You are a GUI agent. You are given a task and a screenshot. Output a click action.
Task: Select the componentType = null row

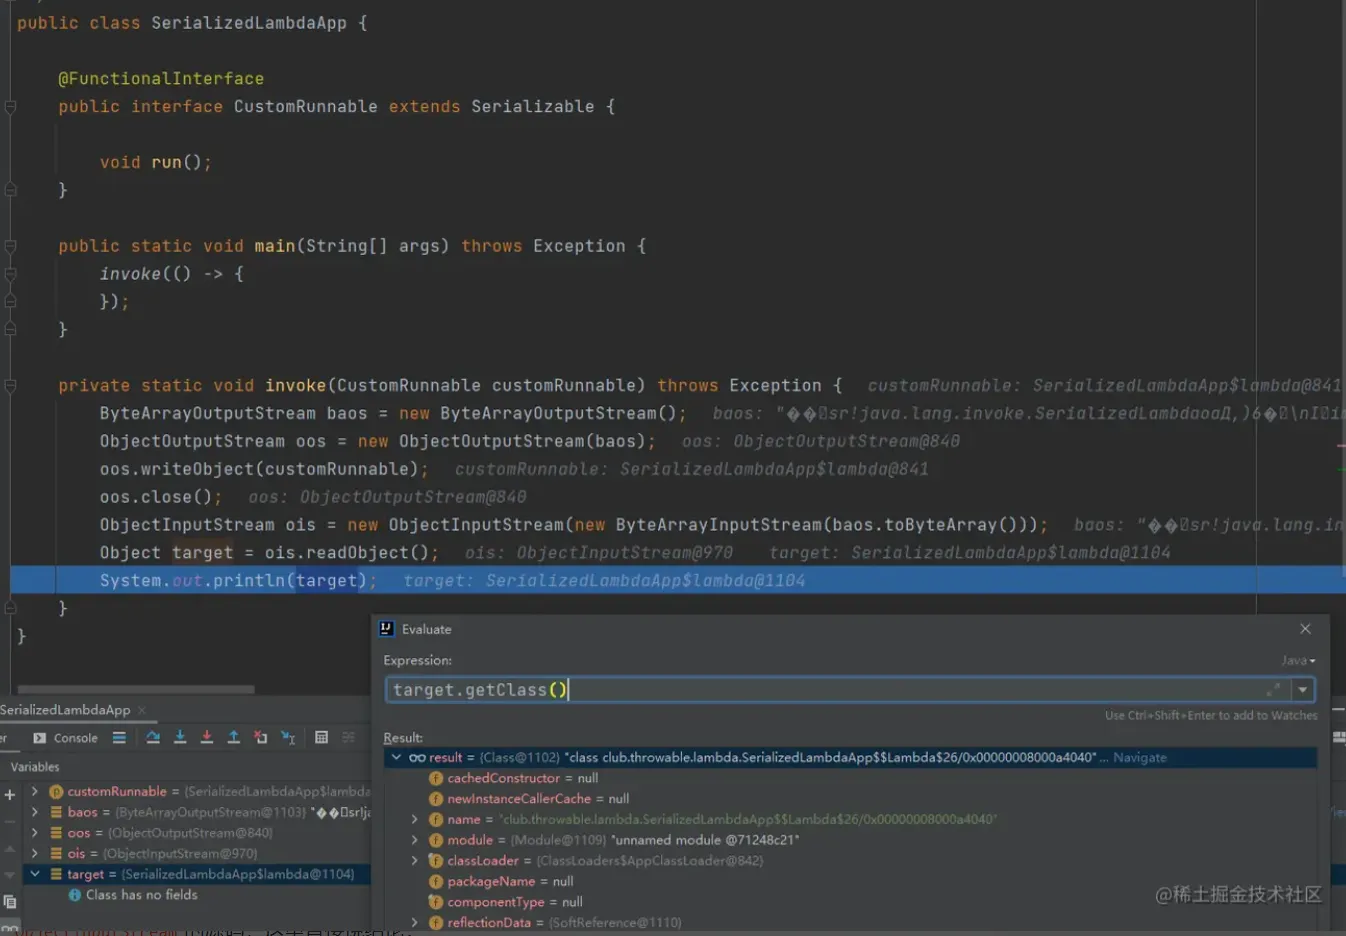tap(850, 902)
